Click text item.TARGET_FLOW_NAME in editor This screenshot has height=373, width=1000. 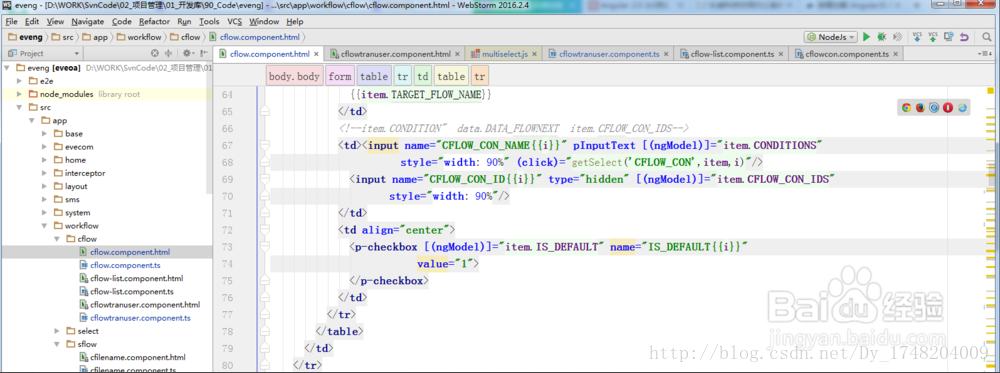421,95
